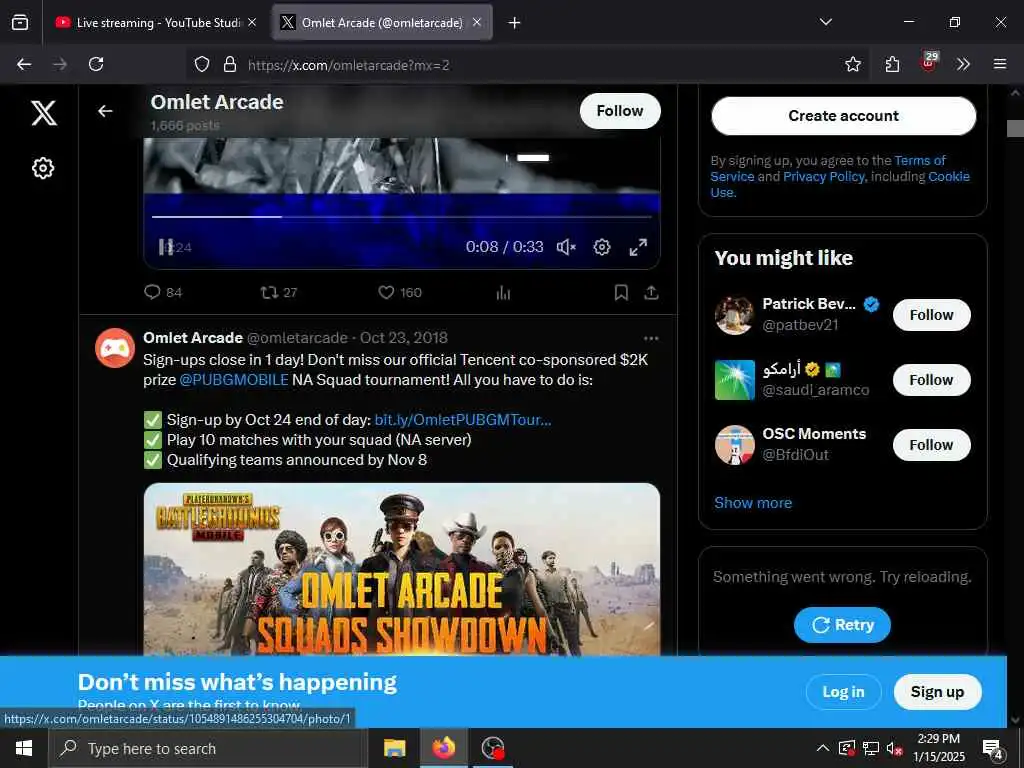The width and height of the screenshot is (1024, 768).
Task: Open the extensions puzzle icon
Action: pyautogui.click(x=892, y=64)
